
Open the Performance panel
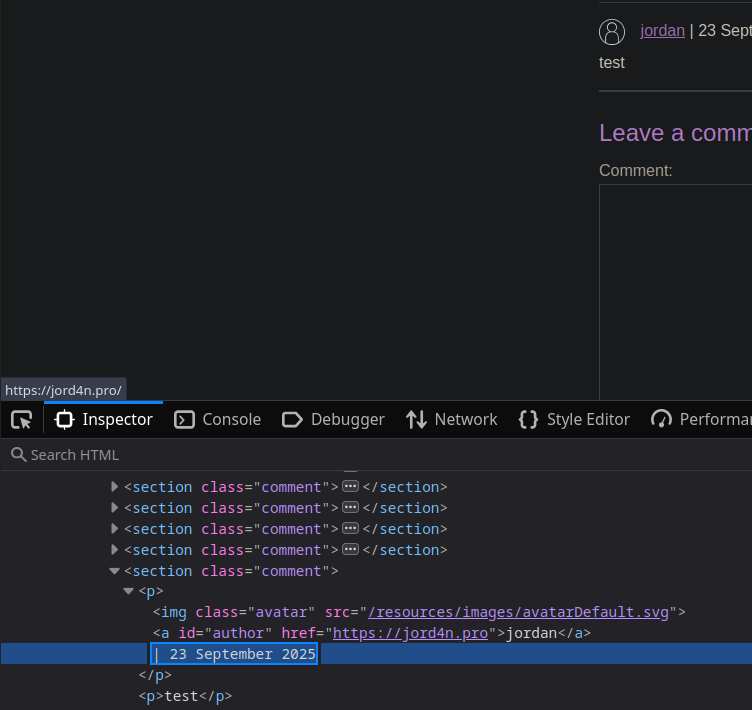[x=700, y=420]
